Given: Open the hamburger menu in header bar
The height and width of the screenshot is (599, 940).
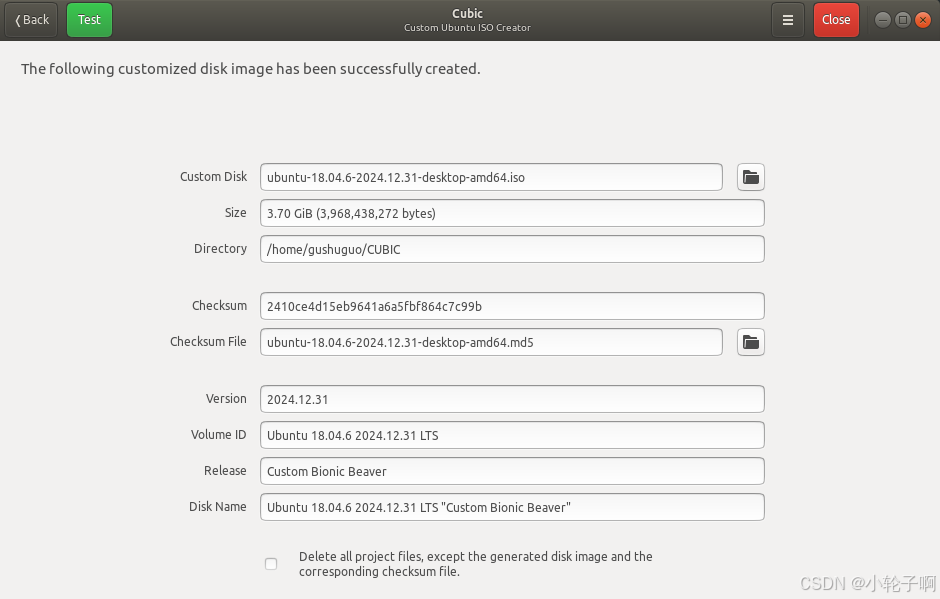Looking at the screenshot, I should pyautogui.click(x=788, y=20).
